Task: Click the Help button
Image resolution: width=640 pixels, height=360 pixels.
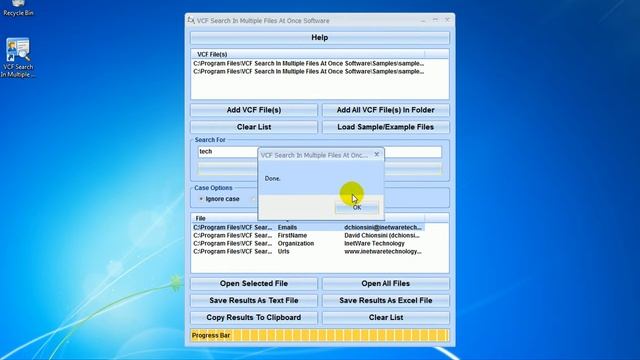Action: coord(320,38)
